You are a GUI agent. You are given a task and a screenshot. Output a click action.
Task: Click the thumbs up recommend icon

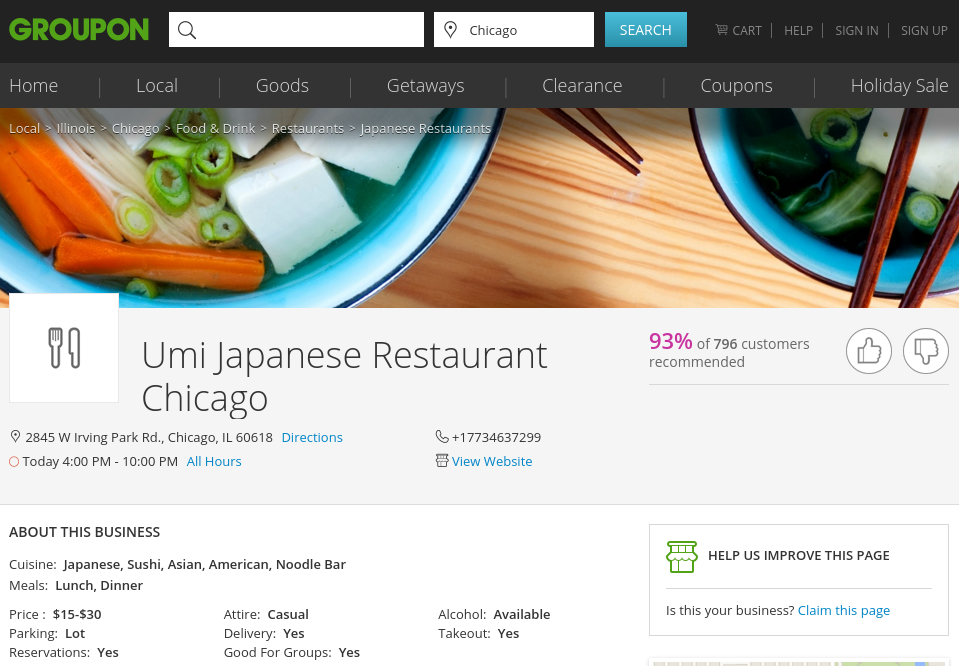pos(868,350)
